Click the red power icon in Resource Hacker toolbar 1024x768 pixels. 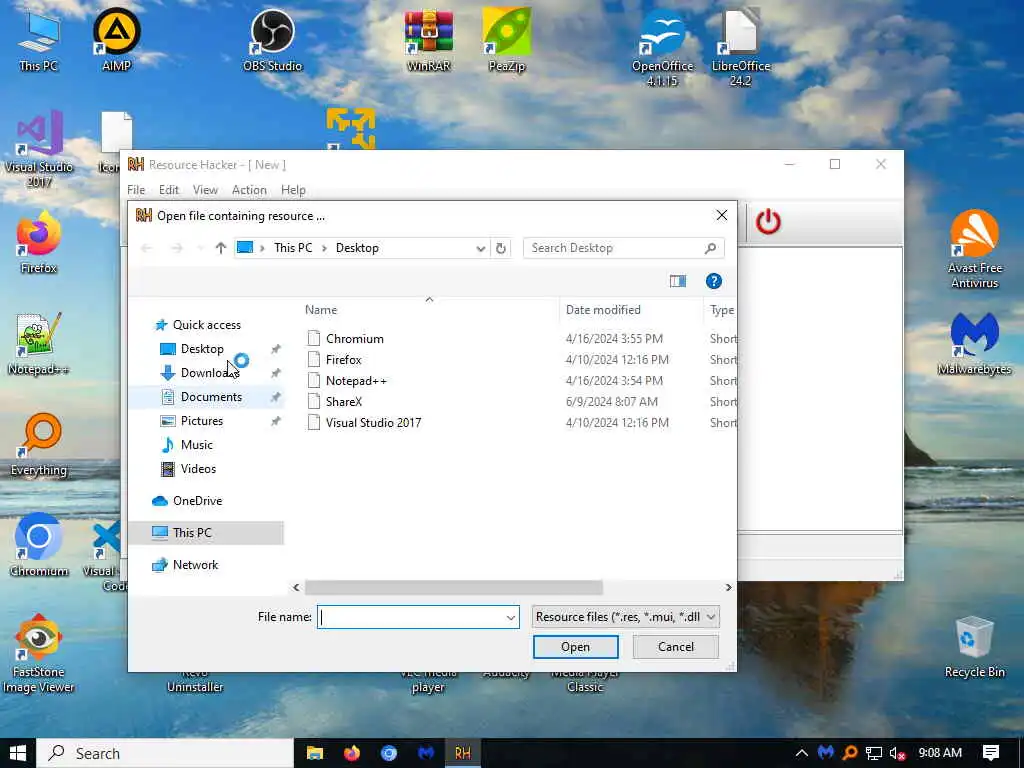pyautogui.click(x=768, y=221)
